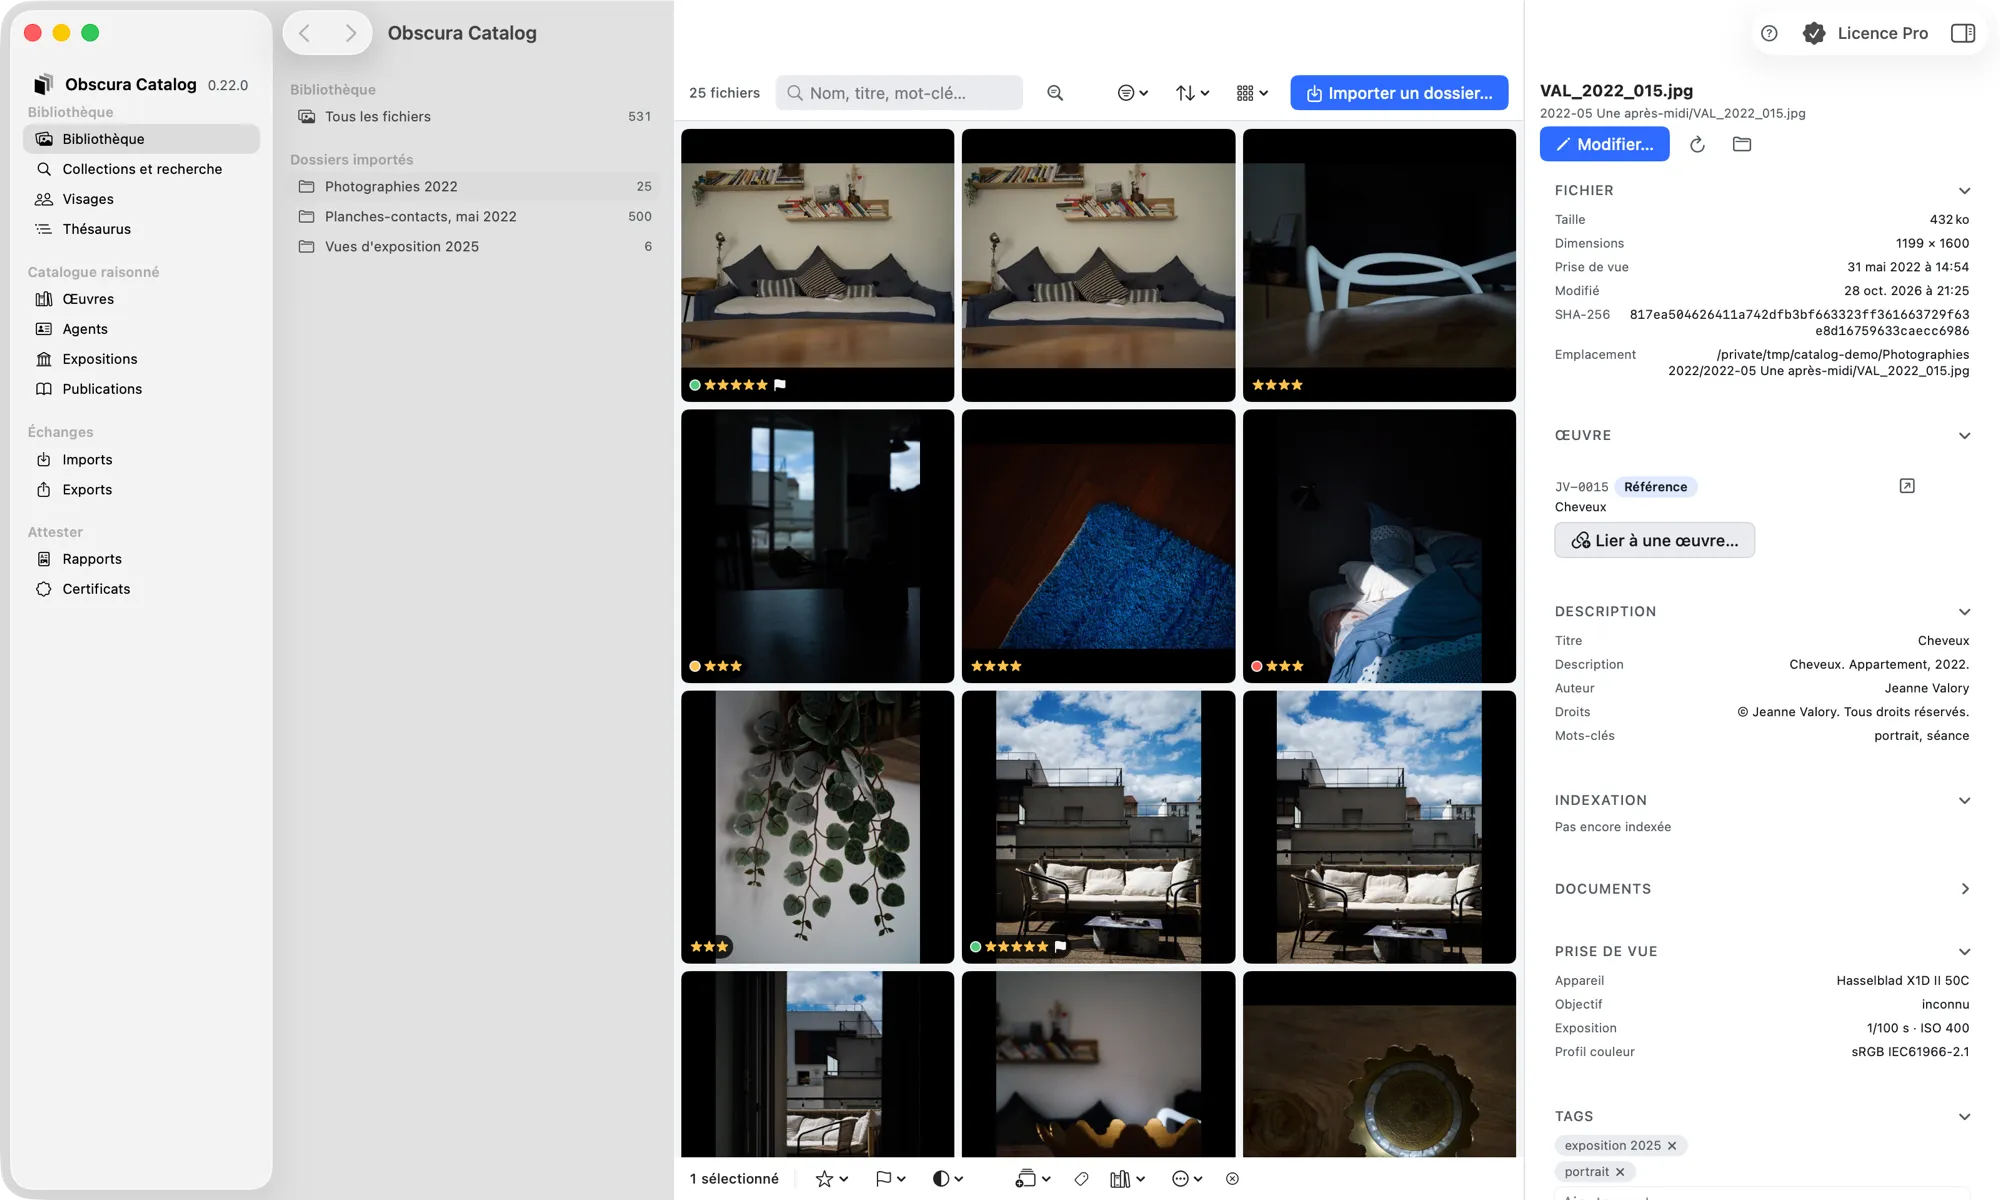Image resolution: width=2000 pixels, height=1200 pixels.
Task: Reveal file with the folder icon
Action: (x=1742, y=144)
